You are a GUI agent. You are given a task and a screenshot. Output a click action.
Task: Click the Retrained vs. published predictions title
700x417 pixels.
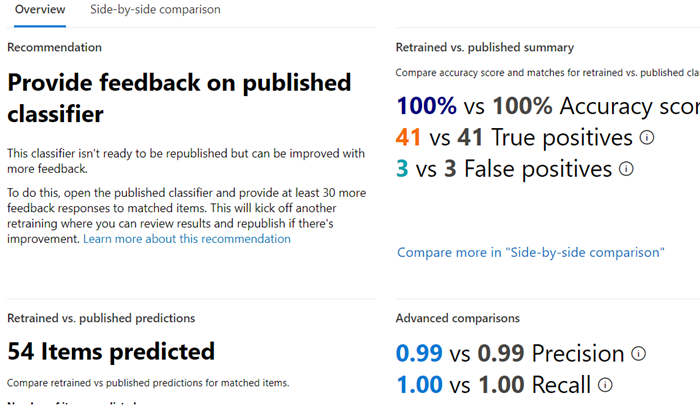[101, 318]
